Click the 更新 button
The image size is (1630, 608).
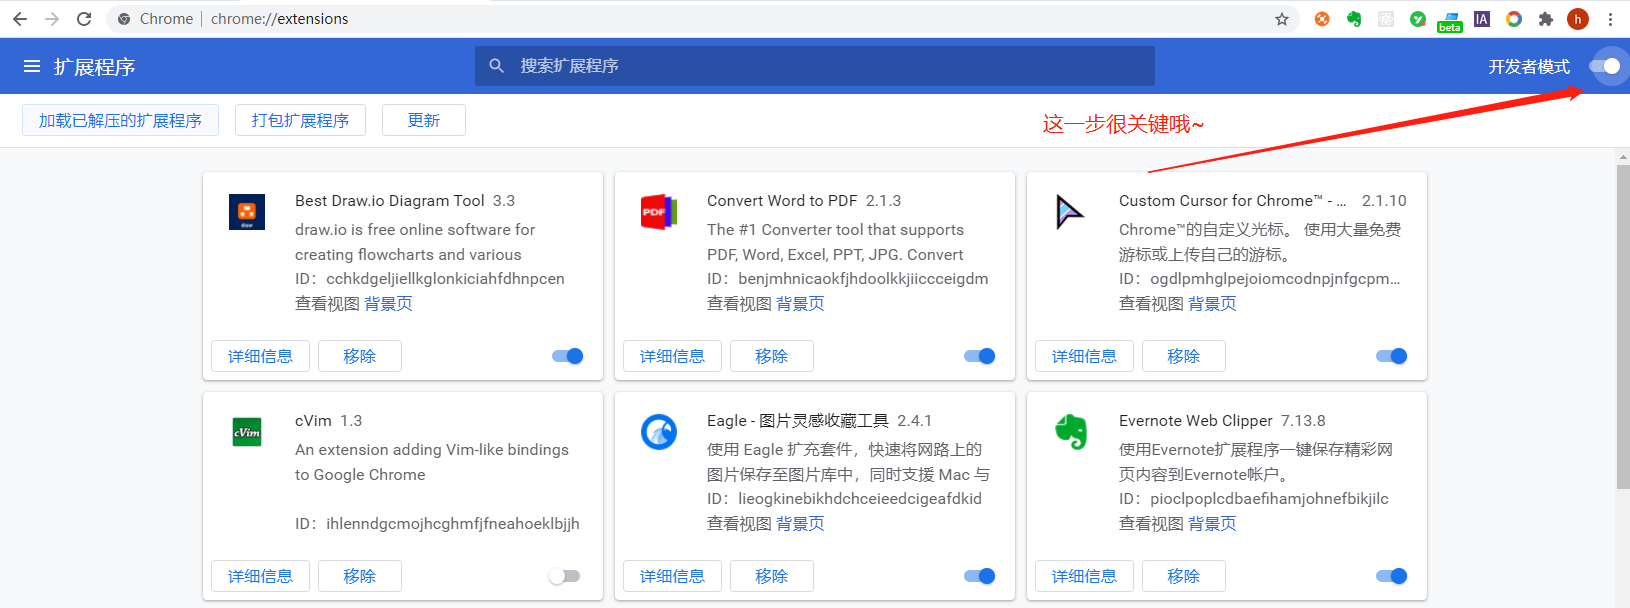coord(424,120)
